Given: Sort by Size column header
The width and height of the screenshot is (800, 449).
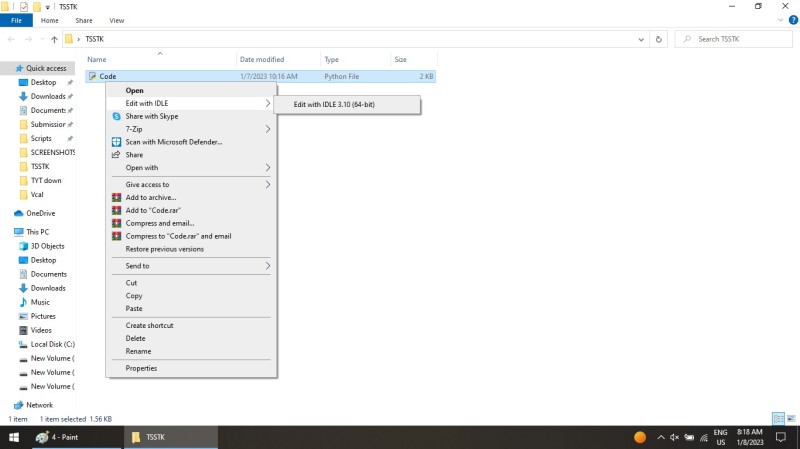Looking at the screenshot, I should 414,60.
